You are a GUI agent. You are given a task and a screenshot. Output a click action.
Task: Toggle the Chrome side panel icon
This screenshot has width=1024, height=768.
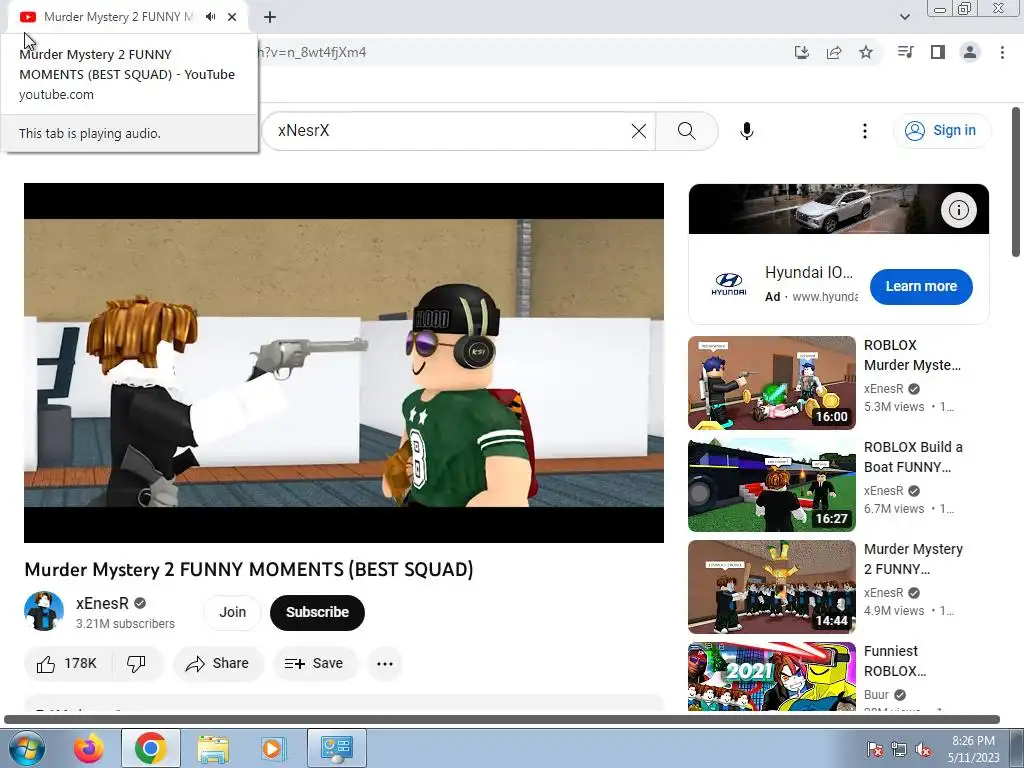938,52
